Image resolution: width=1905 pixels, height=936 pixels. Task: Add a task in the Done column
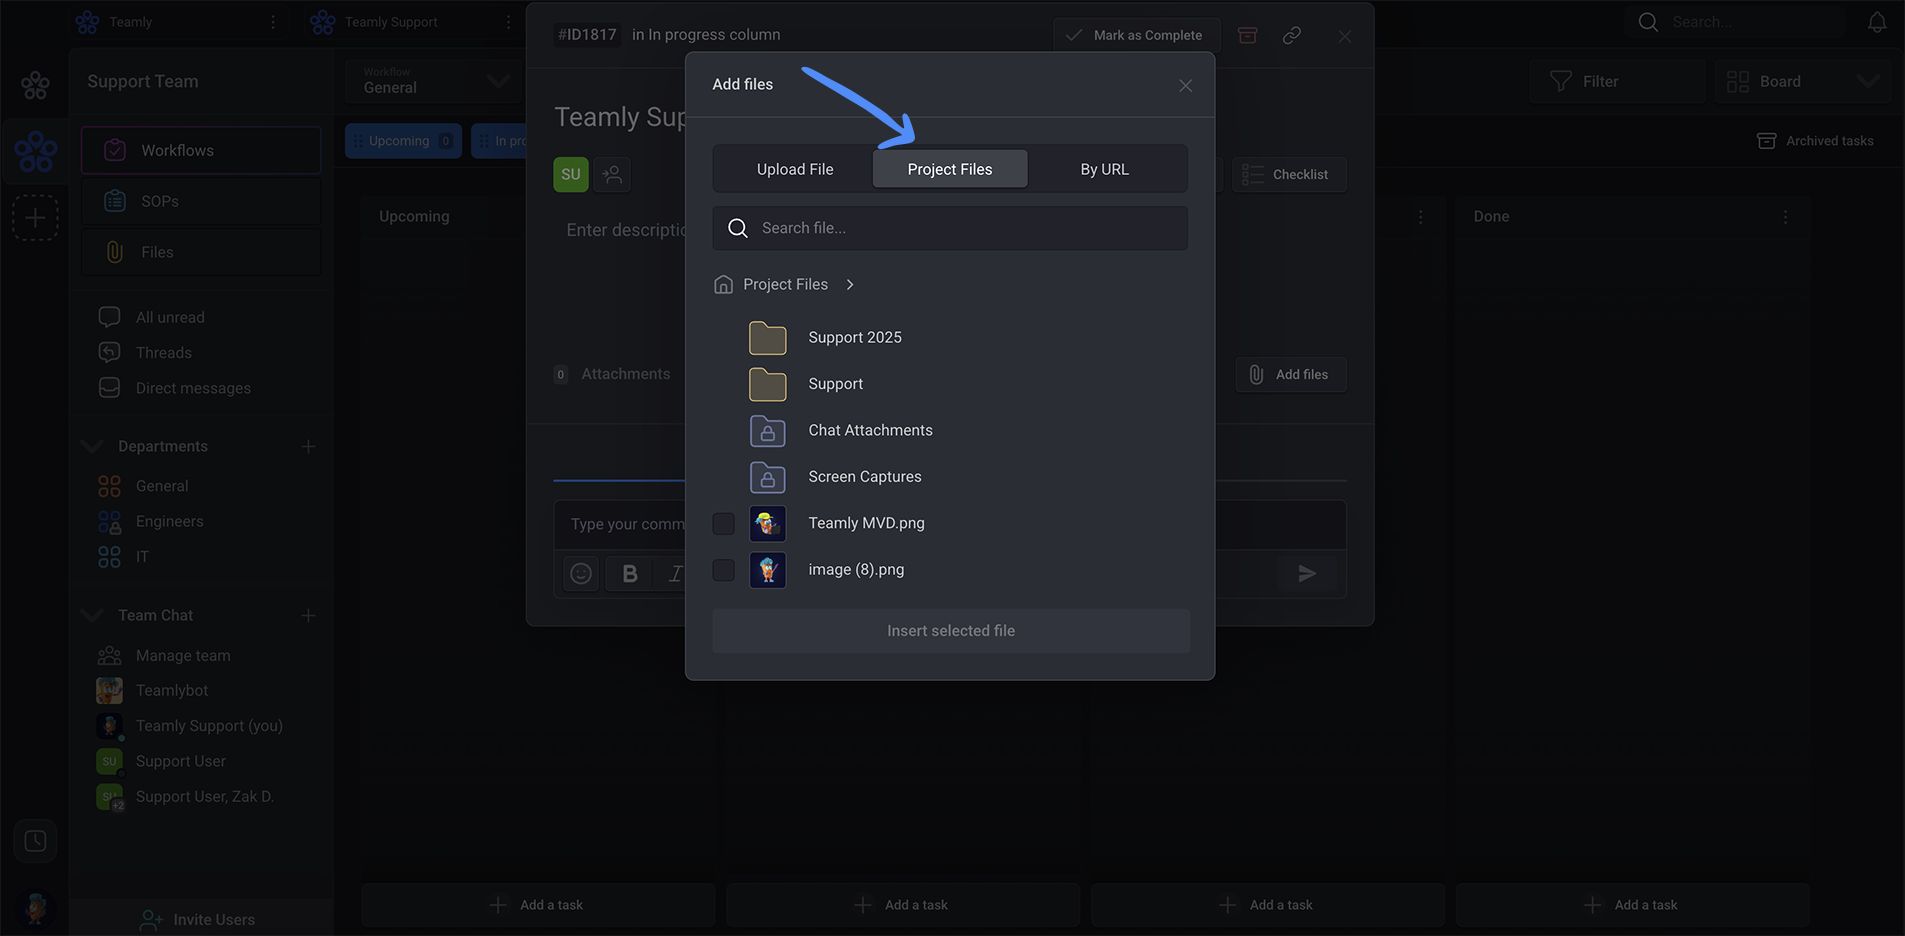(x=1633, y=905)
